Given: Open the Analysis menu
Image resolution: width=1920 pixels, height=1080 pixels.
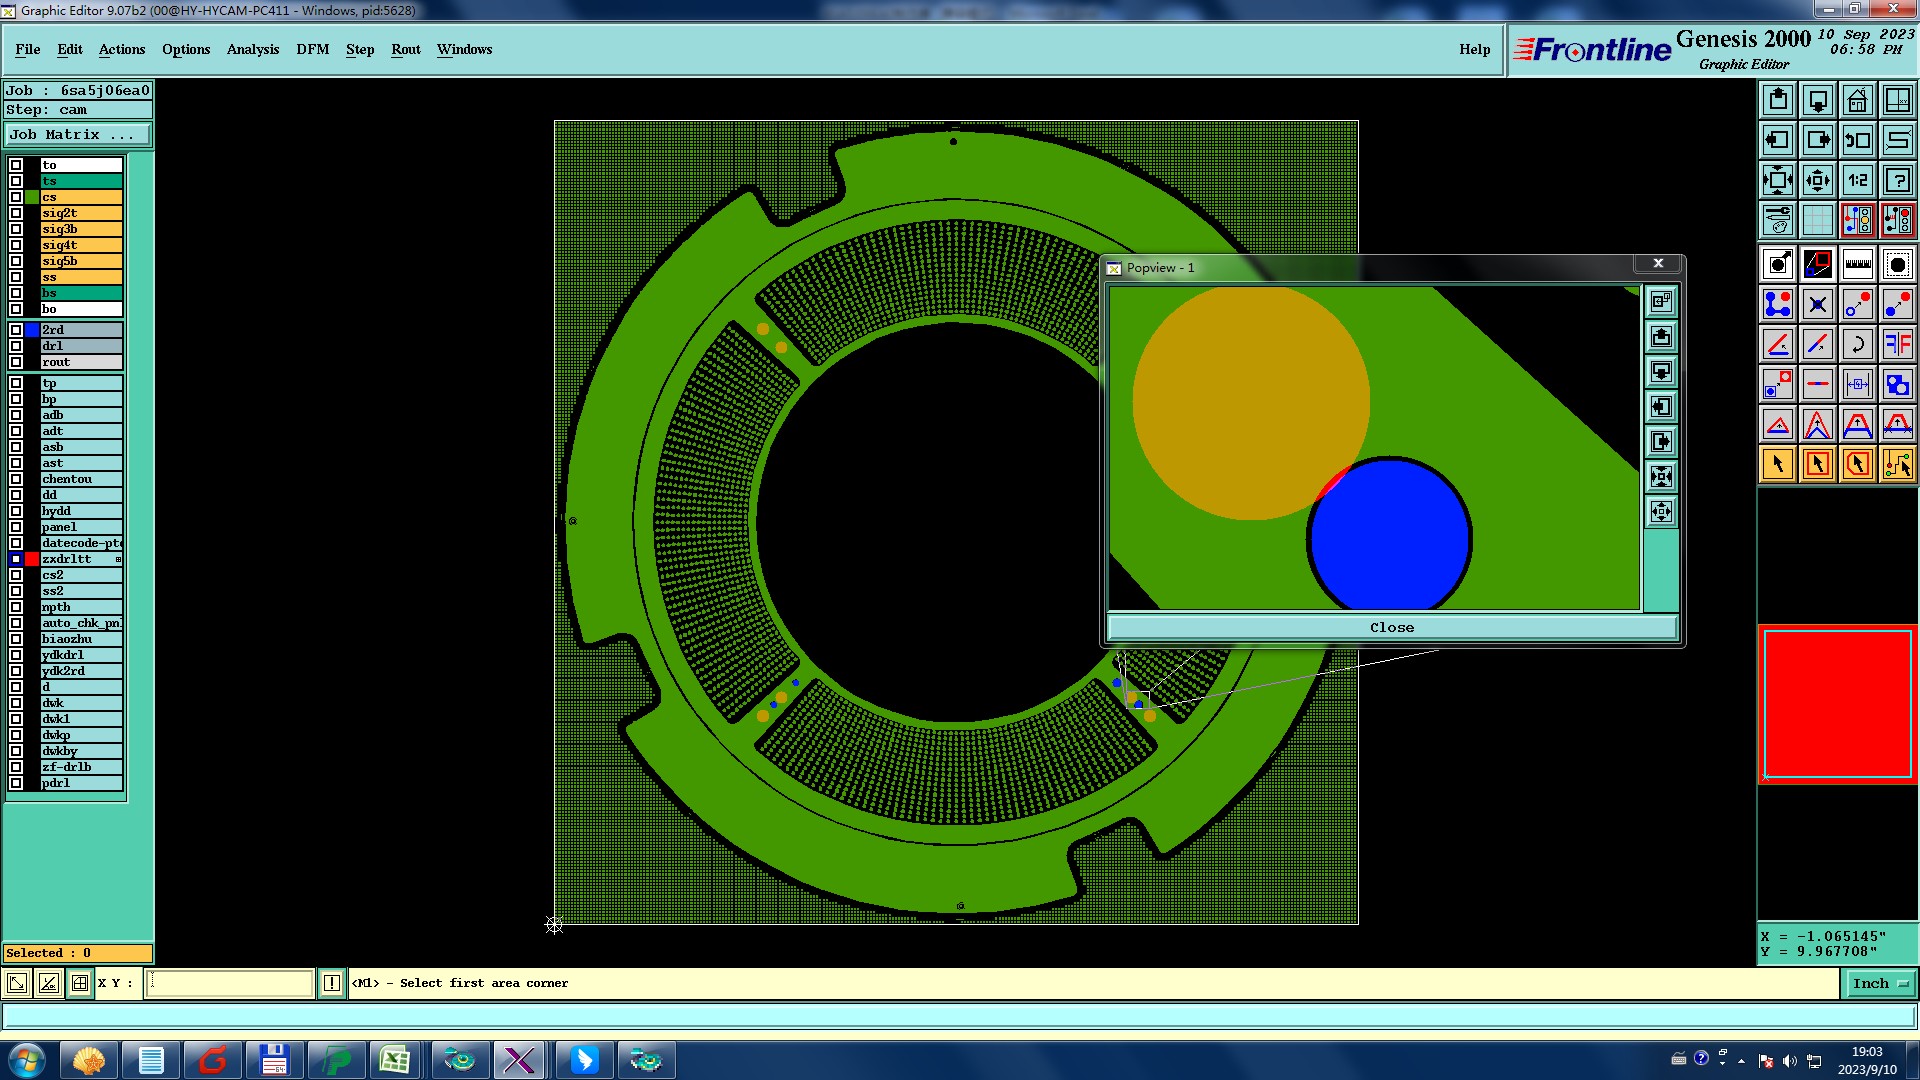Looking at the screenshot, I should click(x=252, y=49).
